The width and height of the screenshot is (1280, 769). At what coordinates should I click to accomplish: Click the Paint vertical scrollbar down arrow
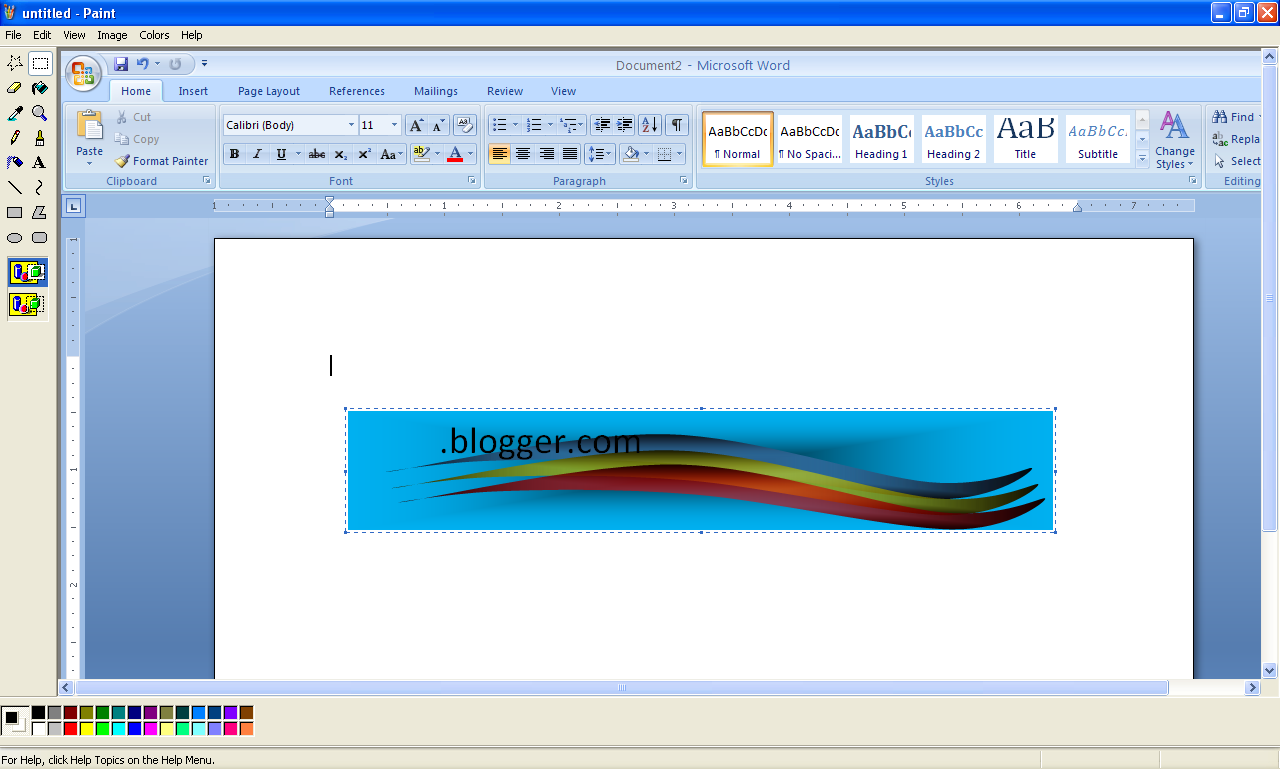click(1270, 671)
